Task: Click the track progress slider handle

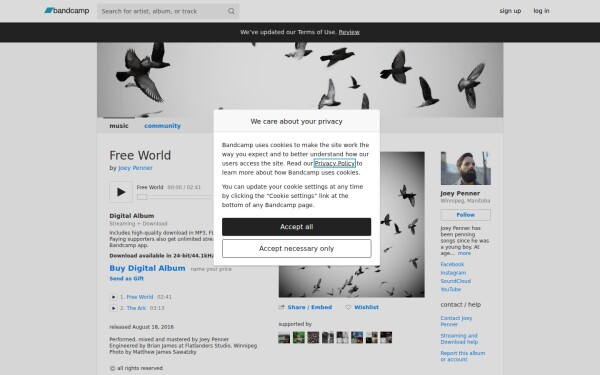Action: 142,197
